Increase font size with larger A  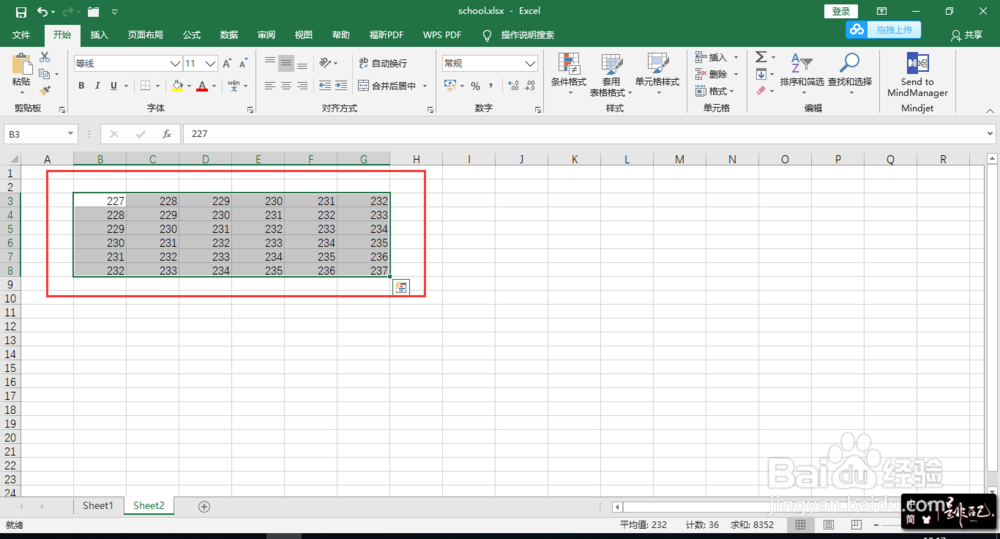[227, 63]
